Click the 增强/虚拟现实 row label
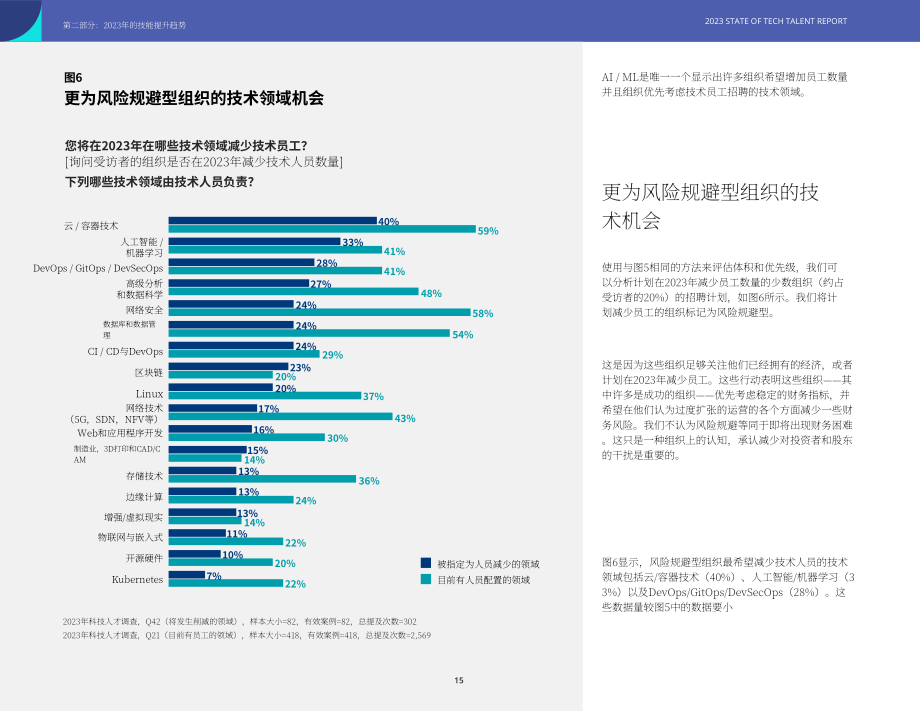The image size is (920, 711). 134,517
